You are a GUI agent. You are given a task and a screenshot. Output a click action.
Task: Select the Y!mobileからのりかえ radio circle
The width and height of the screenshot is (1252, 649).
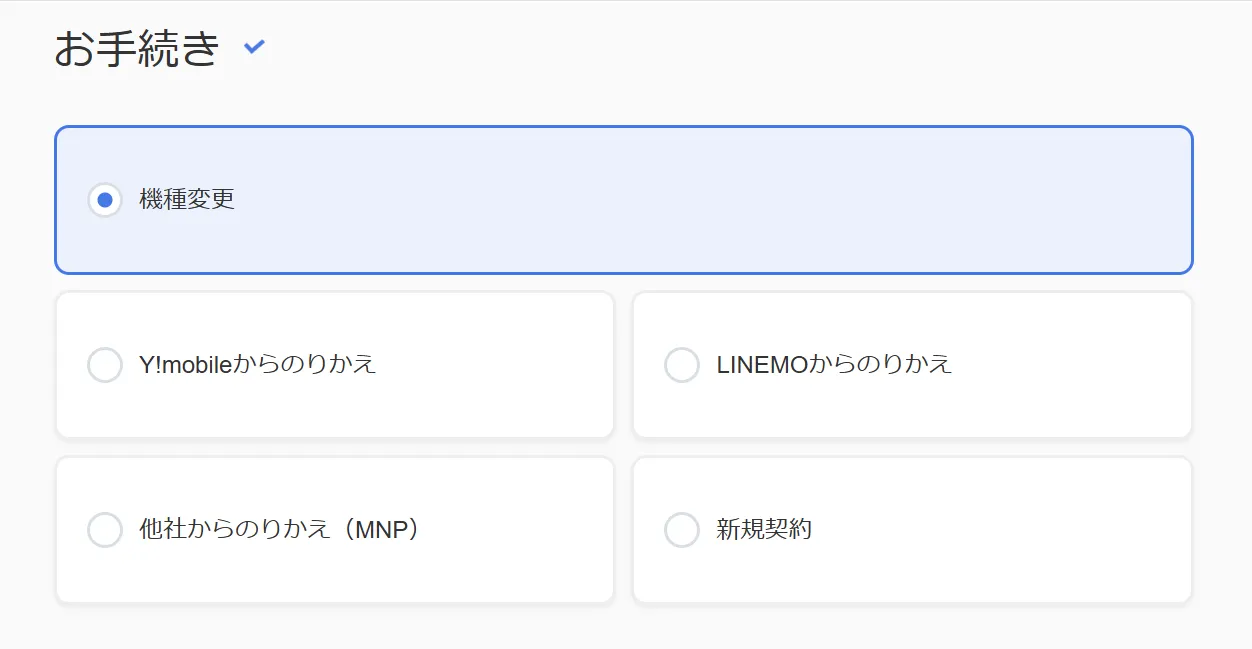point(105,365)
